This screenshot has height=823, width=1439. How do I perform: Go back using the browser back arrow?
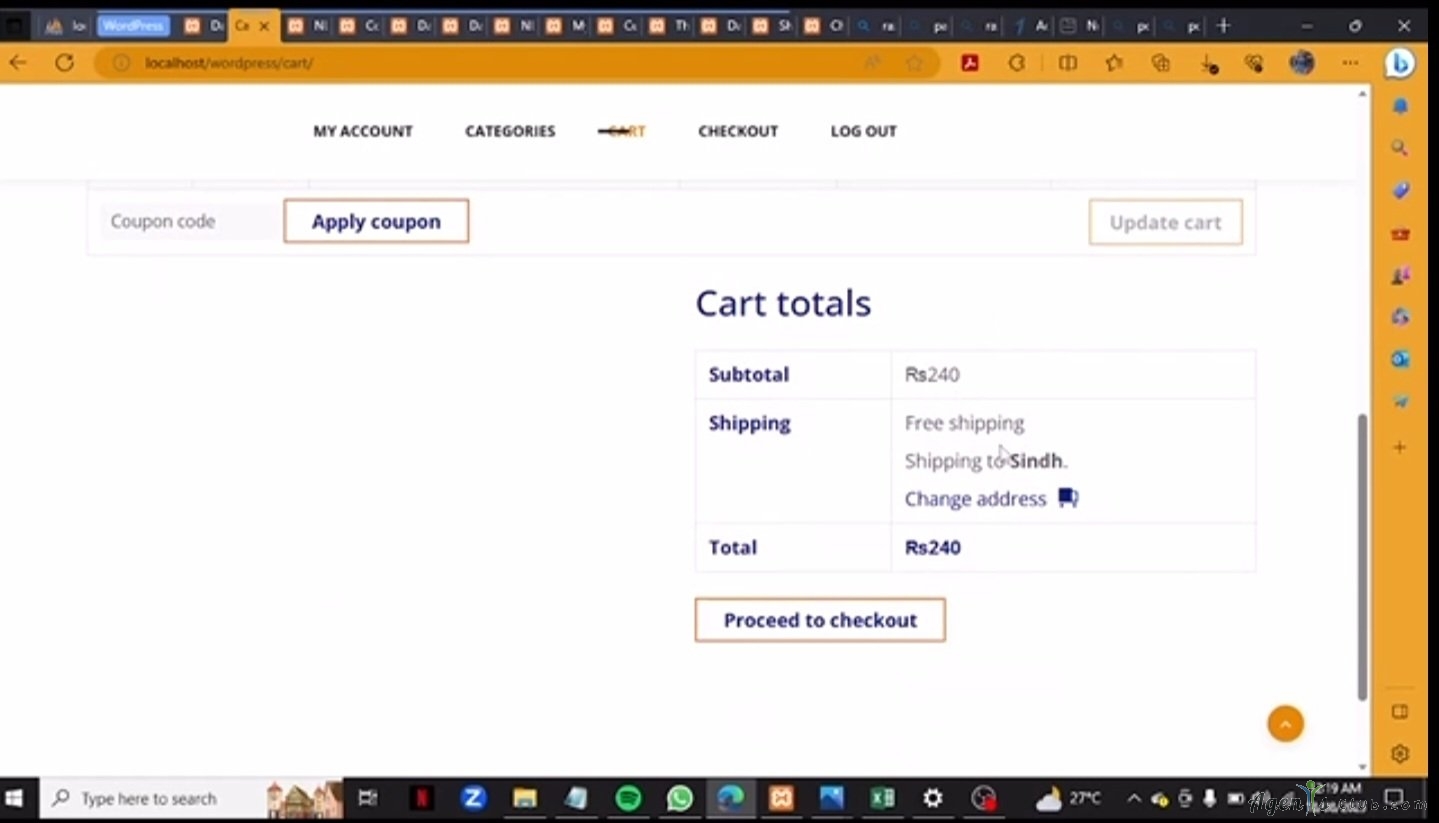17,63
